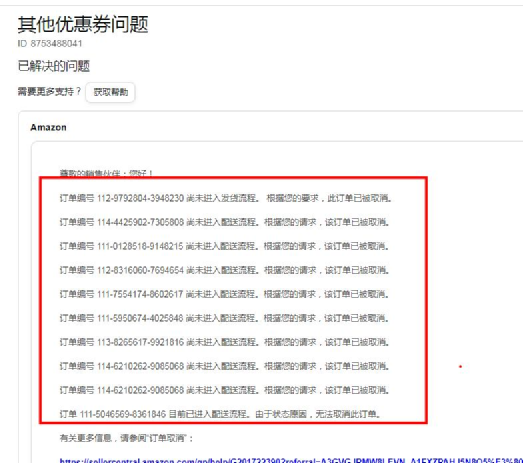Screen dimensions: 523x463
Task: Click the Amazon sender name
Action: click(x=48, y=127)
